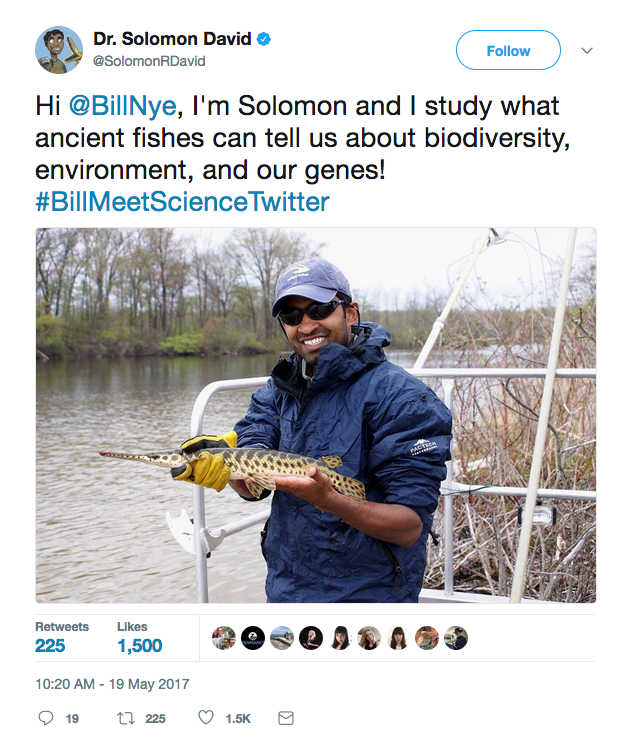
Task: Open the first liker avatar in the row
Action: (x=224, y=638)
